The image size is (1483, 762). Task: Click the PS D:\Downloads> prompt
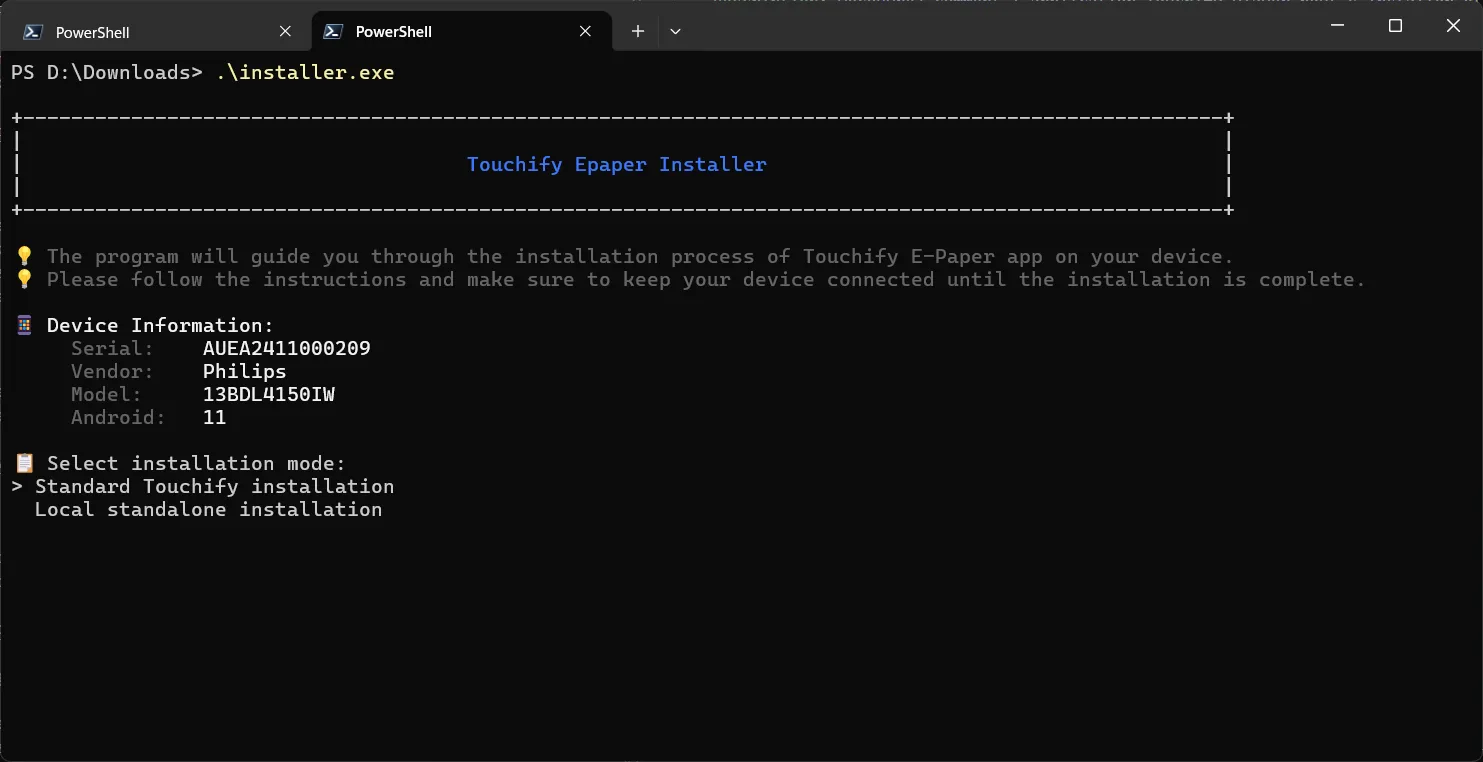(107, 73)
